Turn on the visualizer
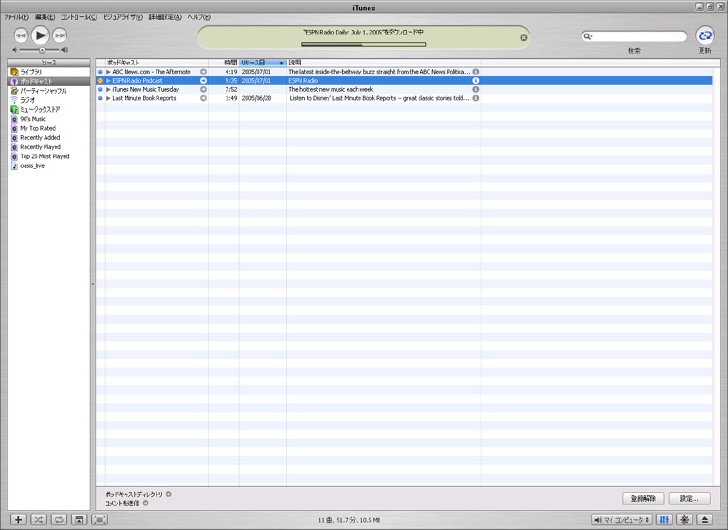Screen dimensions: 728x530 pos(684,520)
